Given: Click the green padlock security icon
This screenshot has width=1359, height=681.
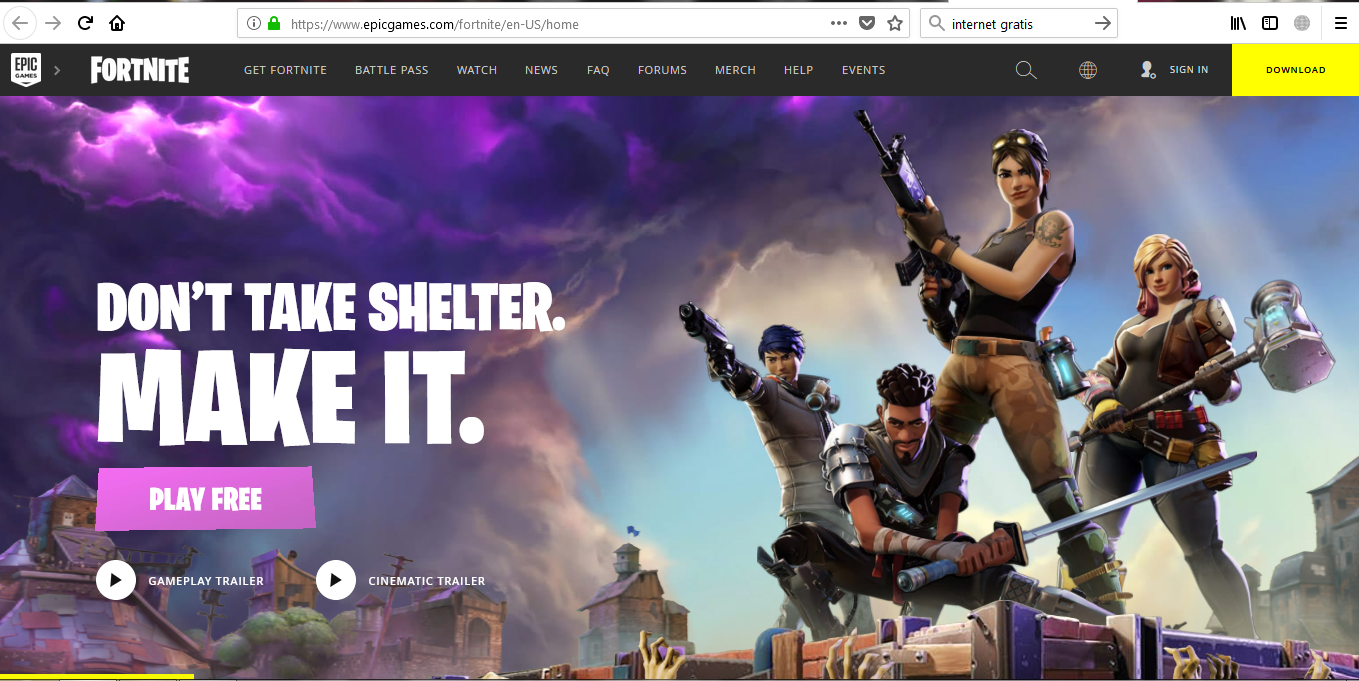Looking at the screenshot, I should [x=273, y=23].
